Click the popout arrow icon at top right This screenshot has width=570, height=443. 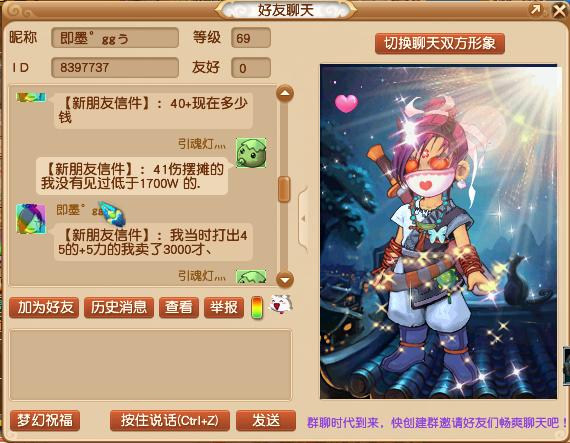point(535,10)
